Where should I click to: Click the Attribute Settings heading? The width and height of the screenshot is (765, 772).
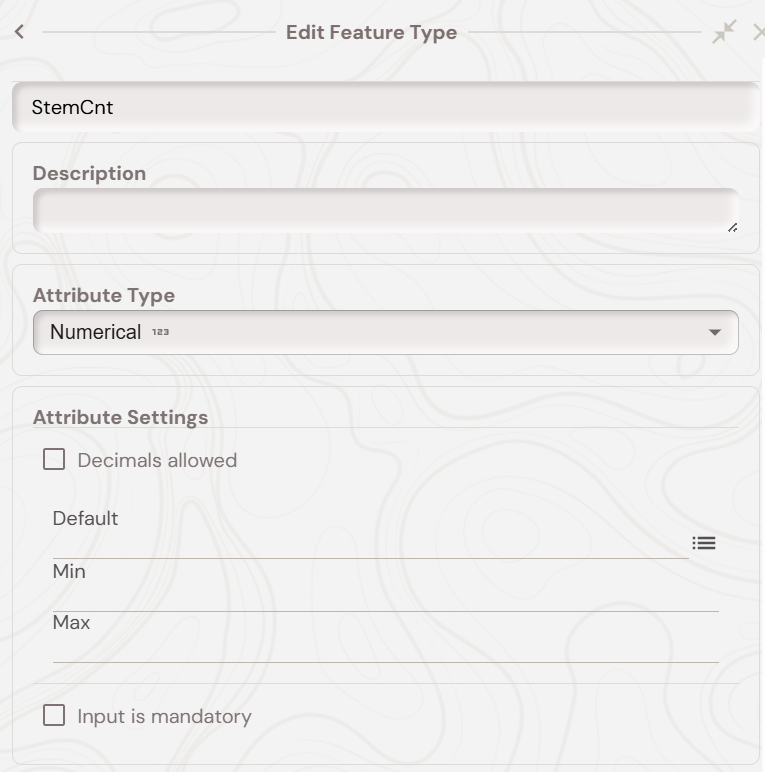click(x=120, y=417)
